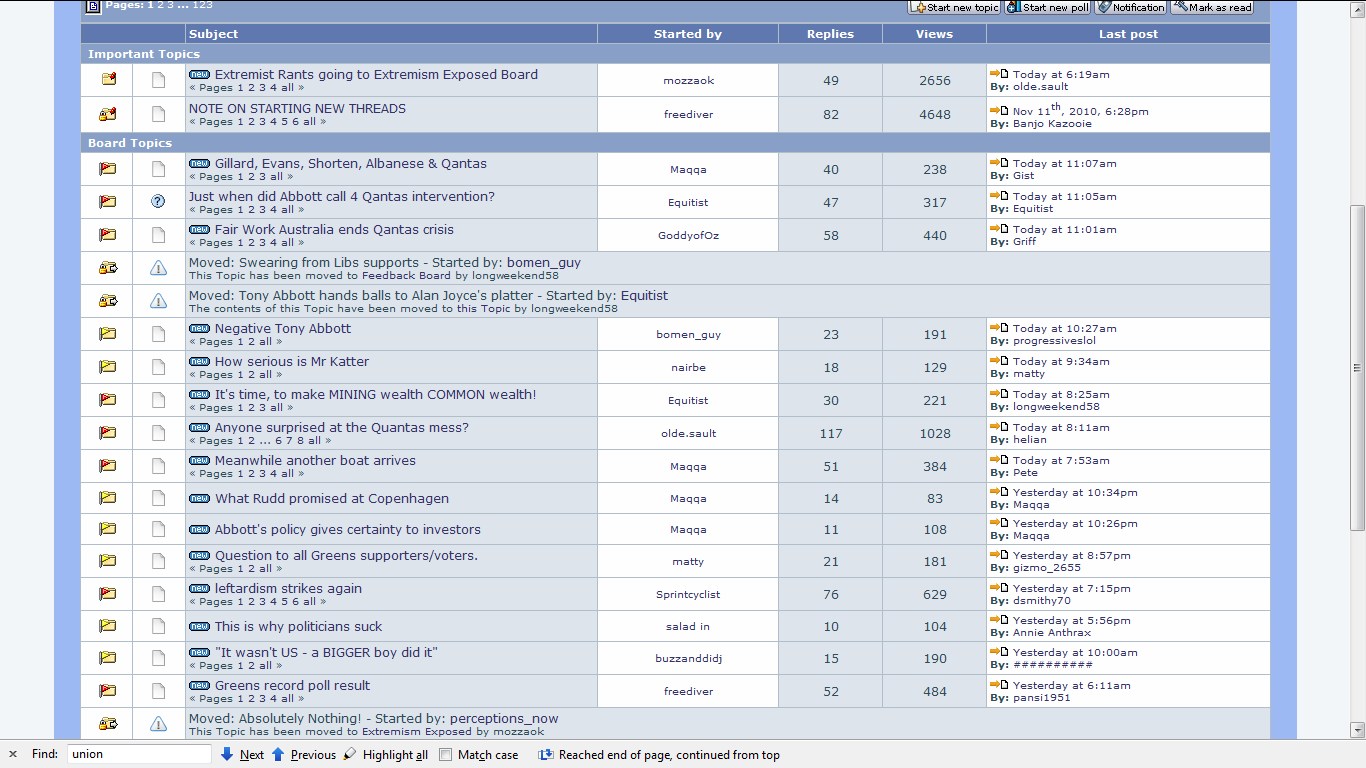Screen dimensions: 1366x768
Task: Click the Find text input field
Action: 139,755
